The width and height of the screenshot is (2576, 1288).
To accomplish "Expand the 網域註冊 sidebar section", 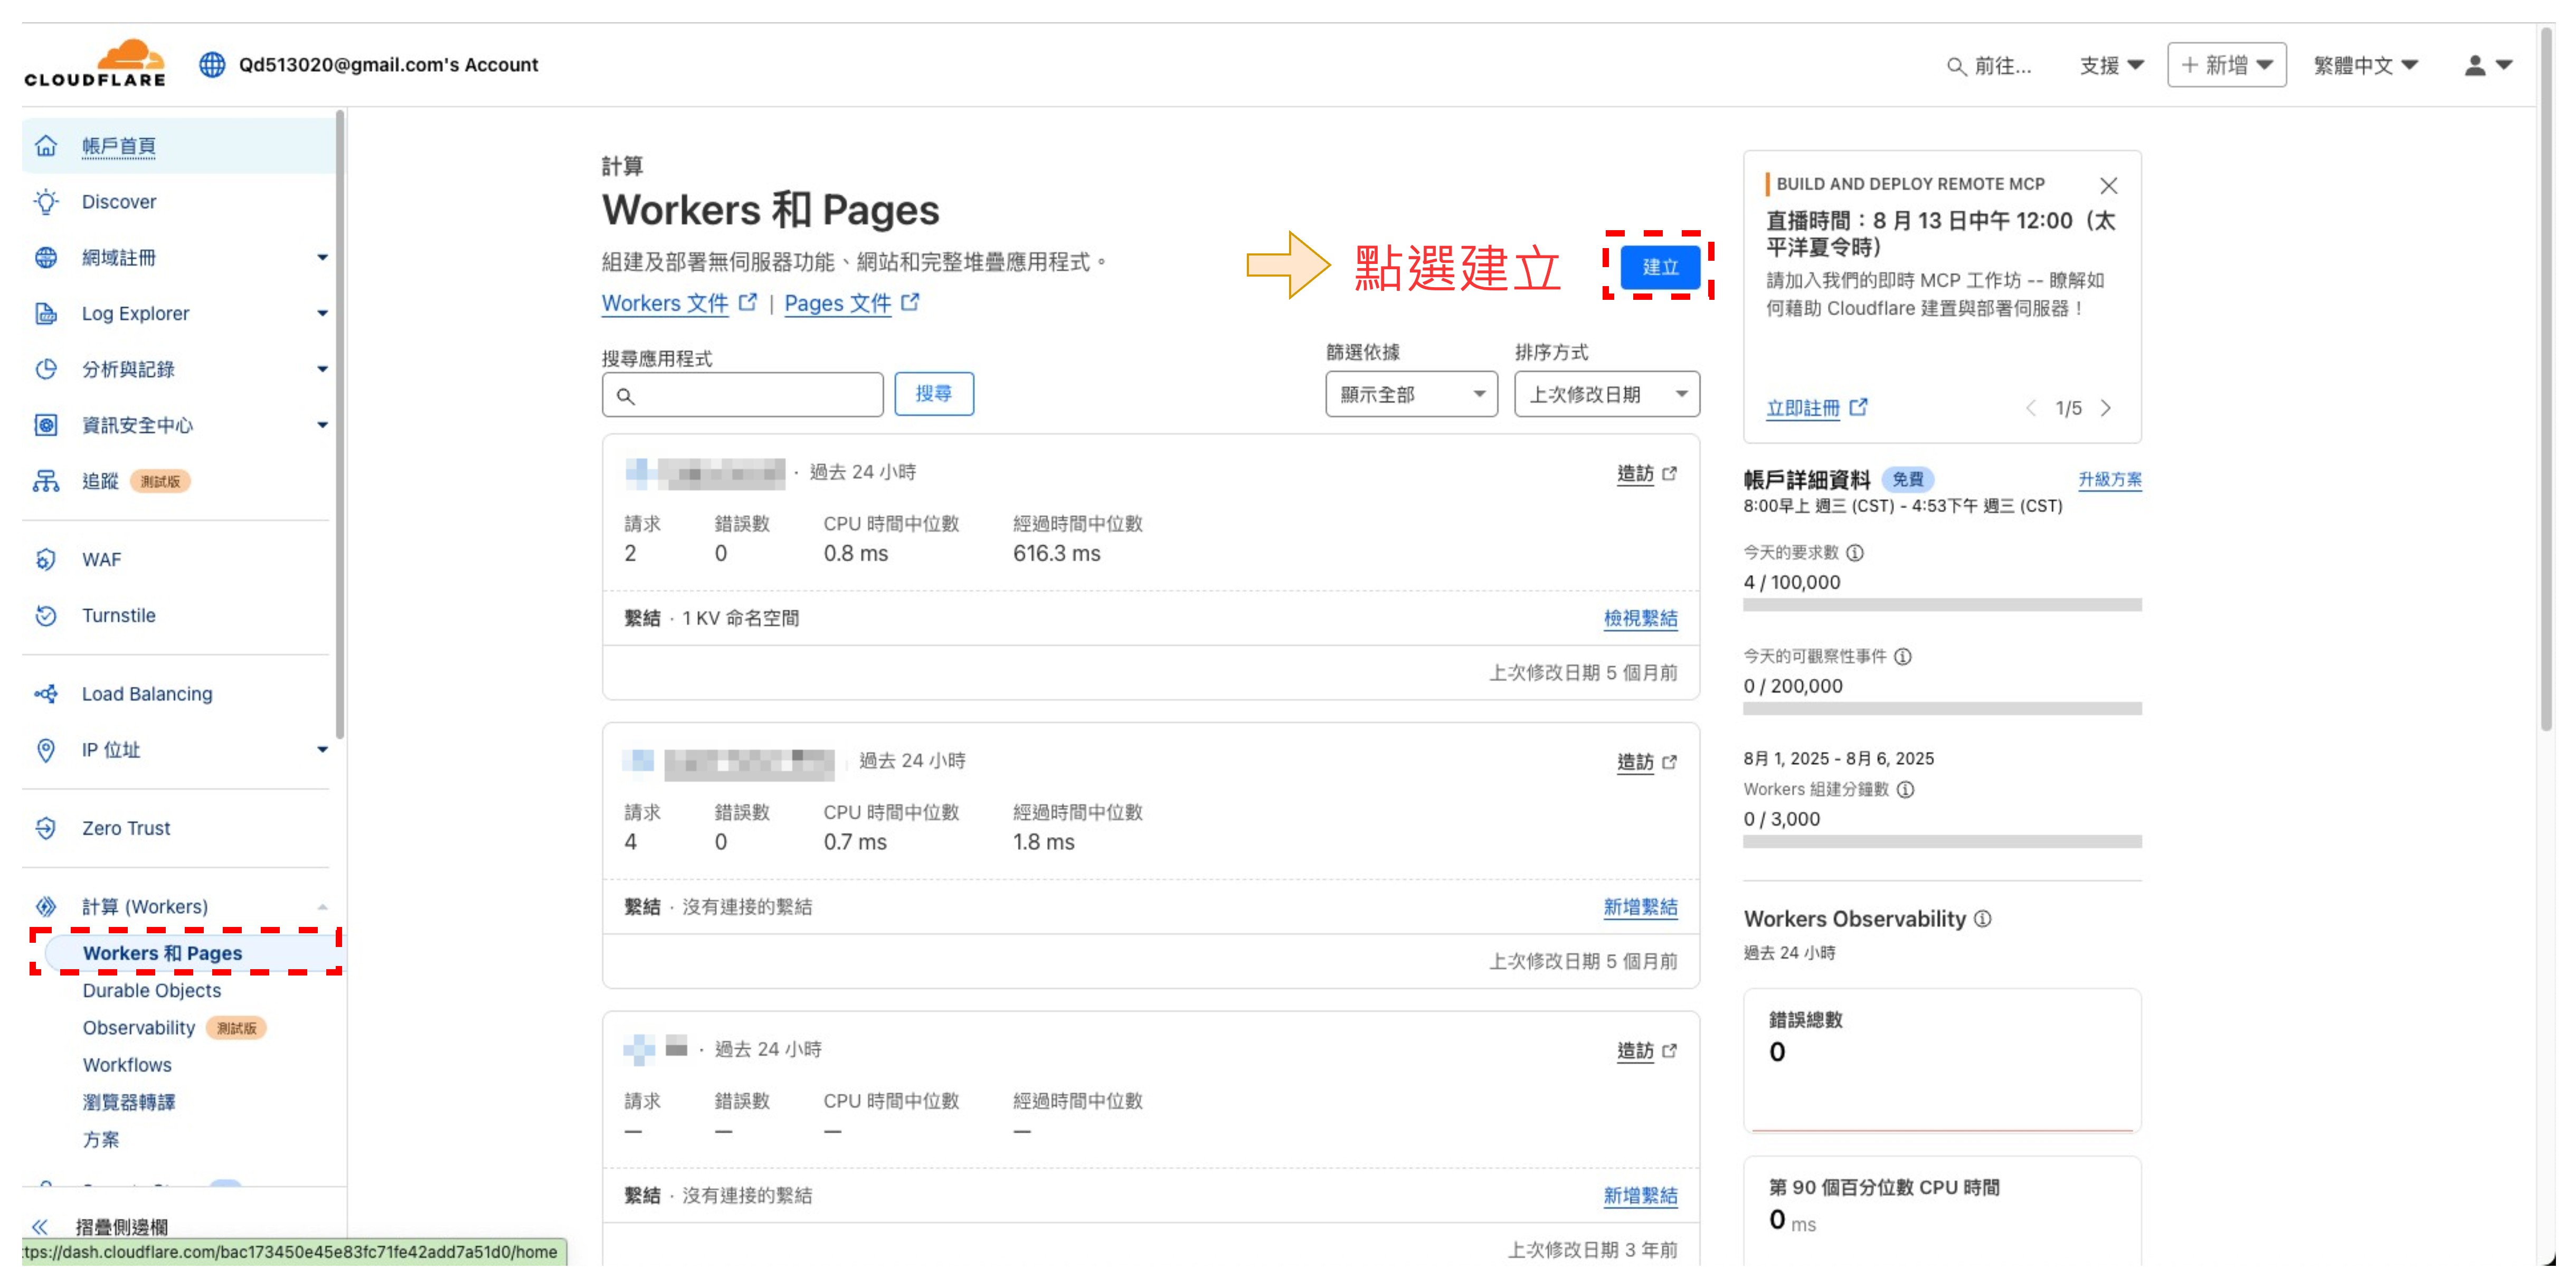I will pos(322,258).
